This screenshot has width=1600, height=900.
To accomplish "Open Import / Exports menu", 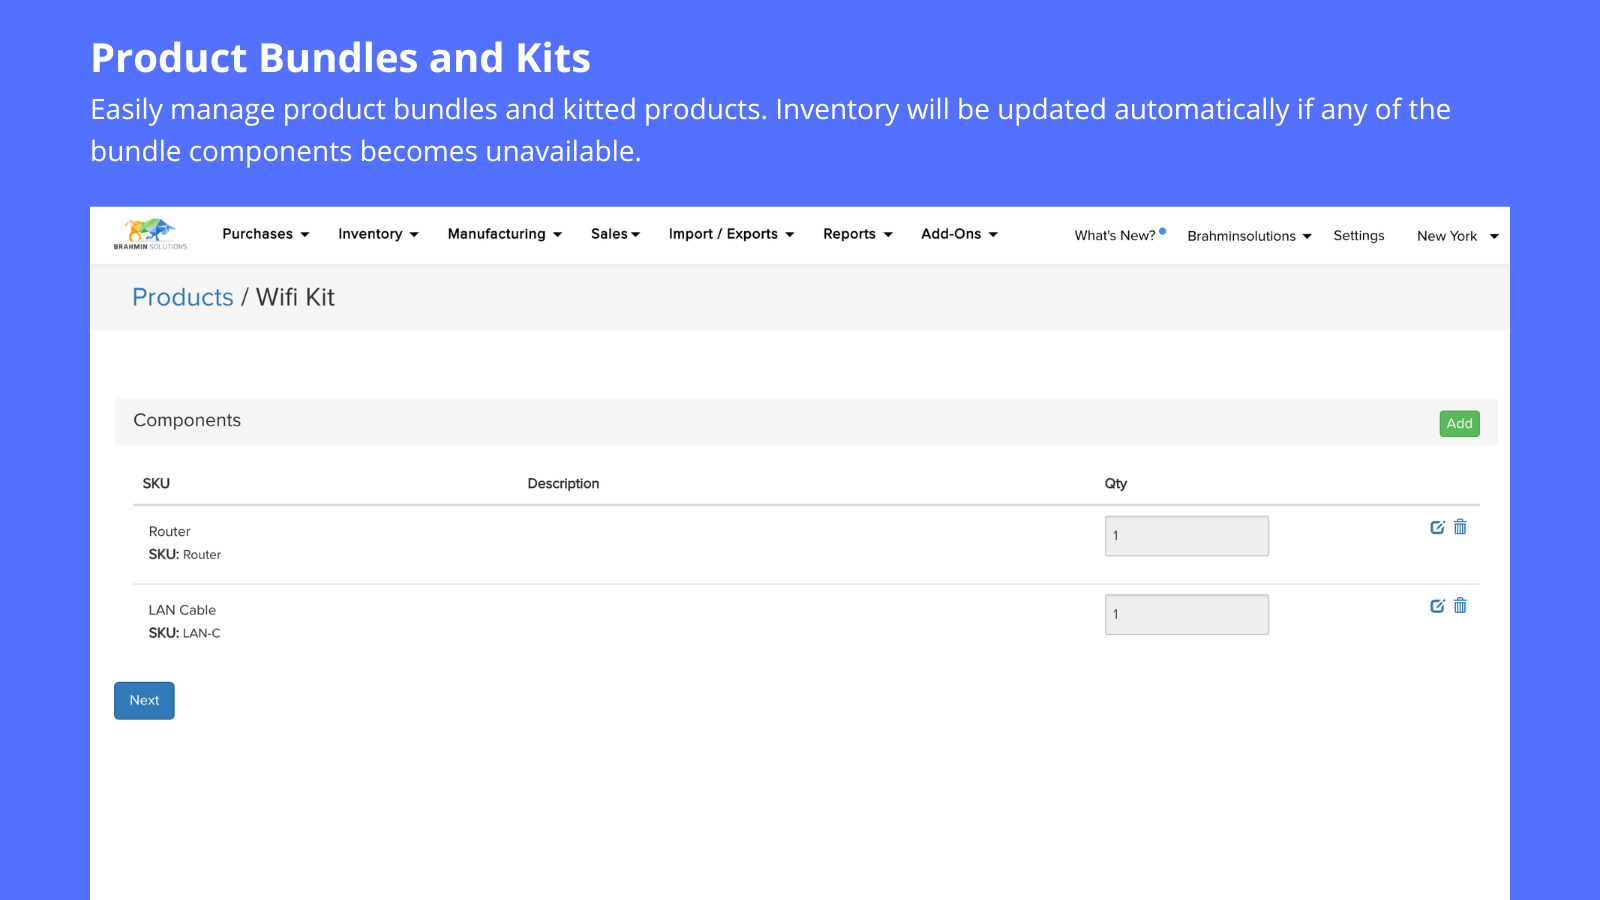I will tap(731, 234).
